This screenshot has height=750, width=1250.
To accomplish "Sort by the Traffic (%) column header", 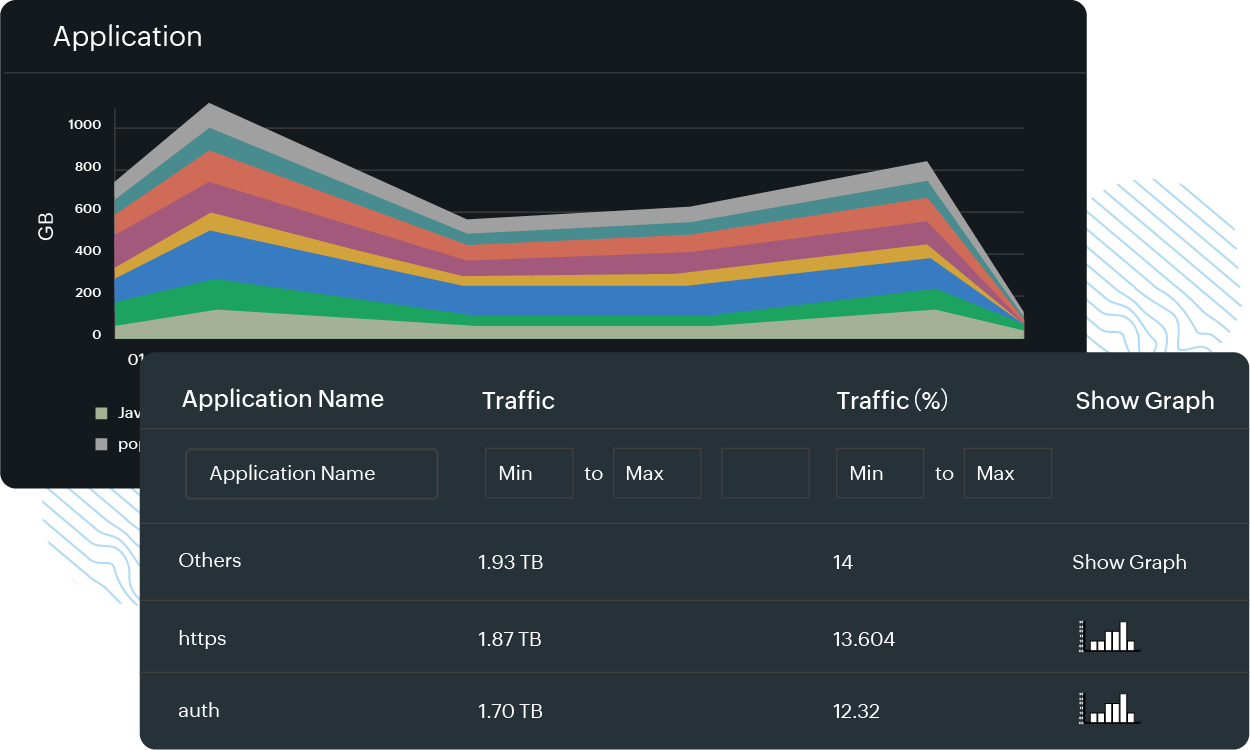I will pyautogui.click(x=891, y=399).
